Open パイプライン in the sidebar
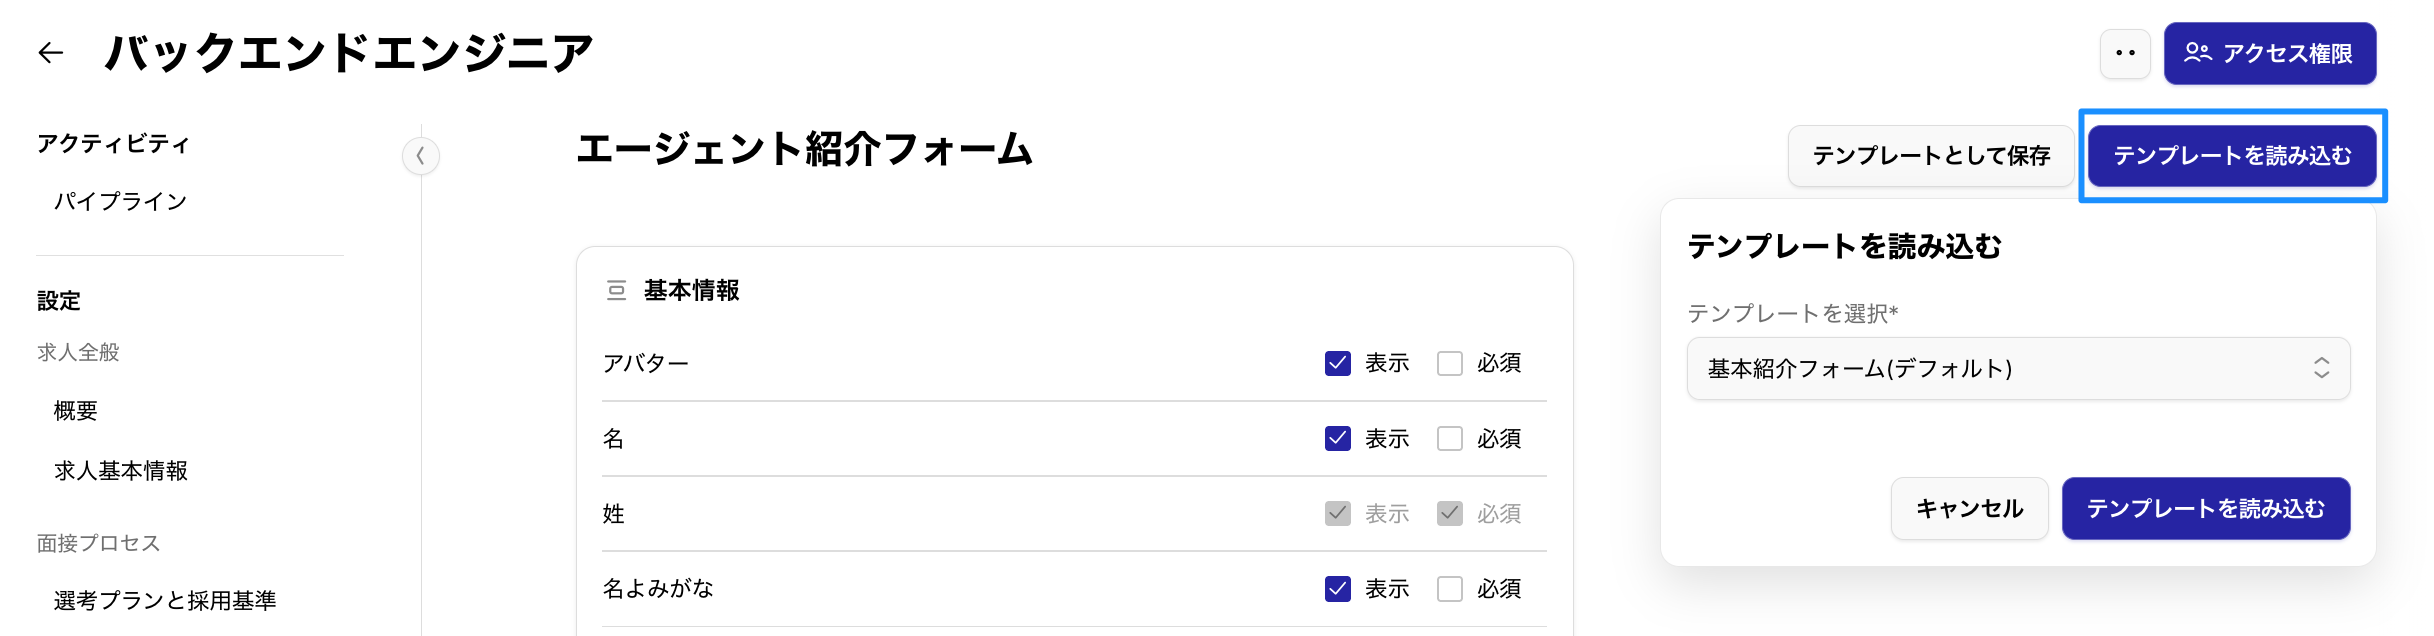 click(120, 202)
